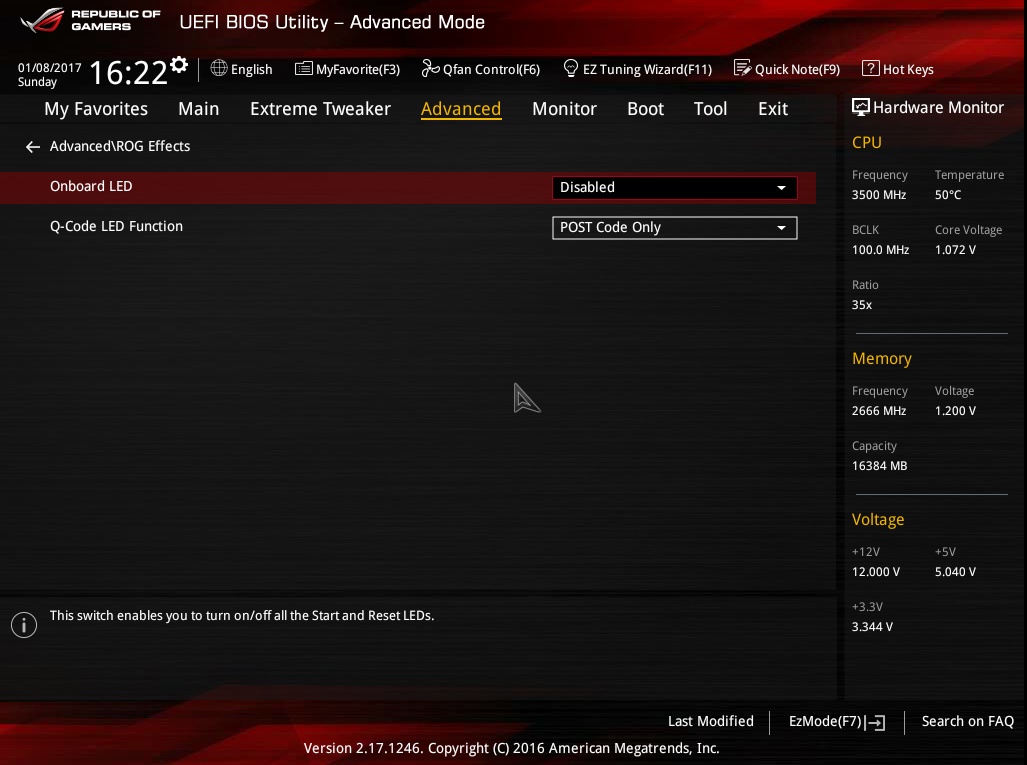1027x765 pixels.
Task: Launch EZ Tuning Wizard(F11)
Action: tap(638, 69)
